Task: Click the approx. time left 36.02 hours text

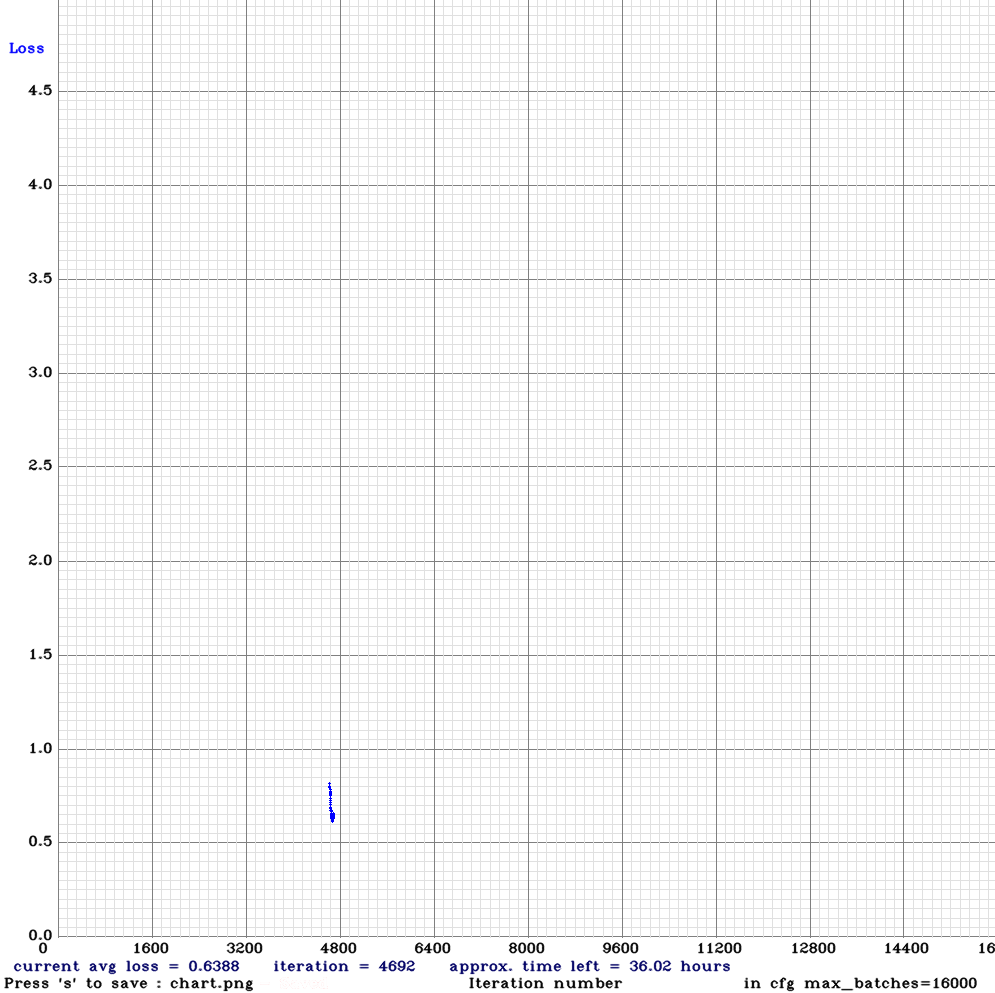Action: (590, 966)
